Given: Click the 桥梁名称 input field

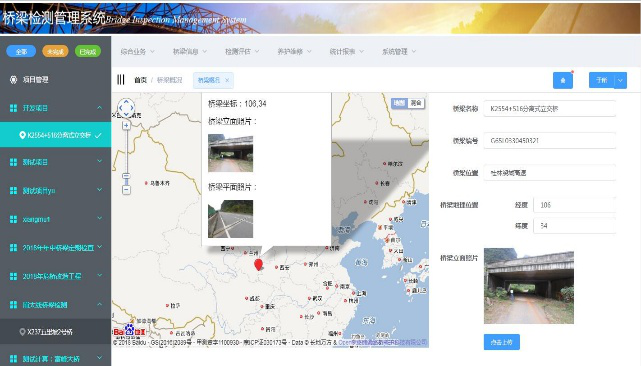Looking at the screenshot, I should click(549, 109).
